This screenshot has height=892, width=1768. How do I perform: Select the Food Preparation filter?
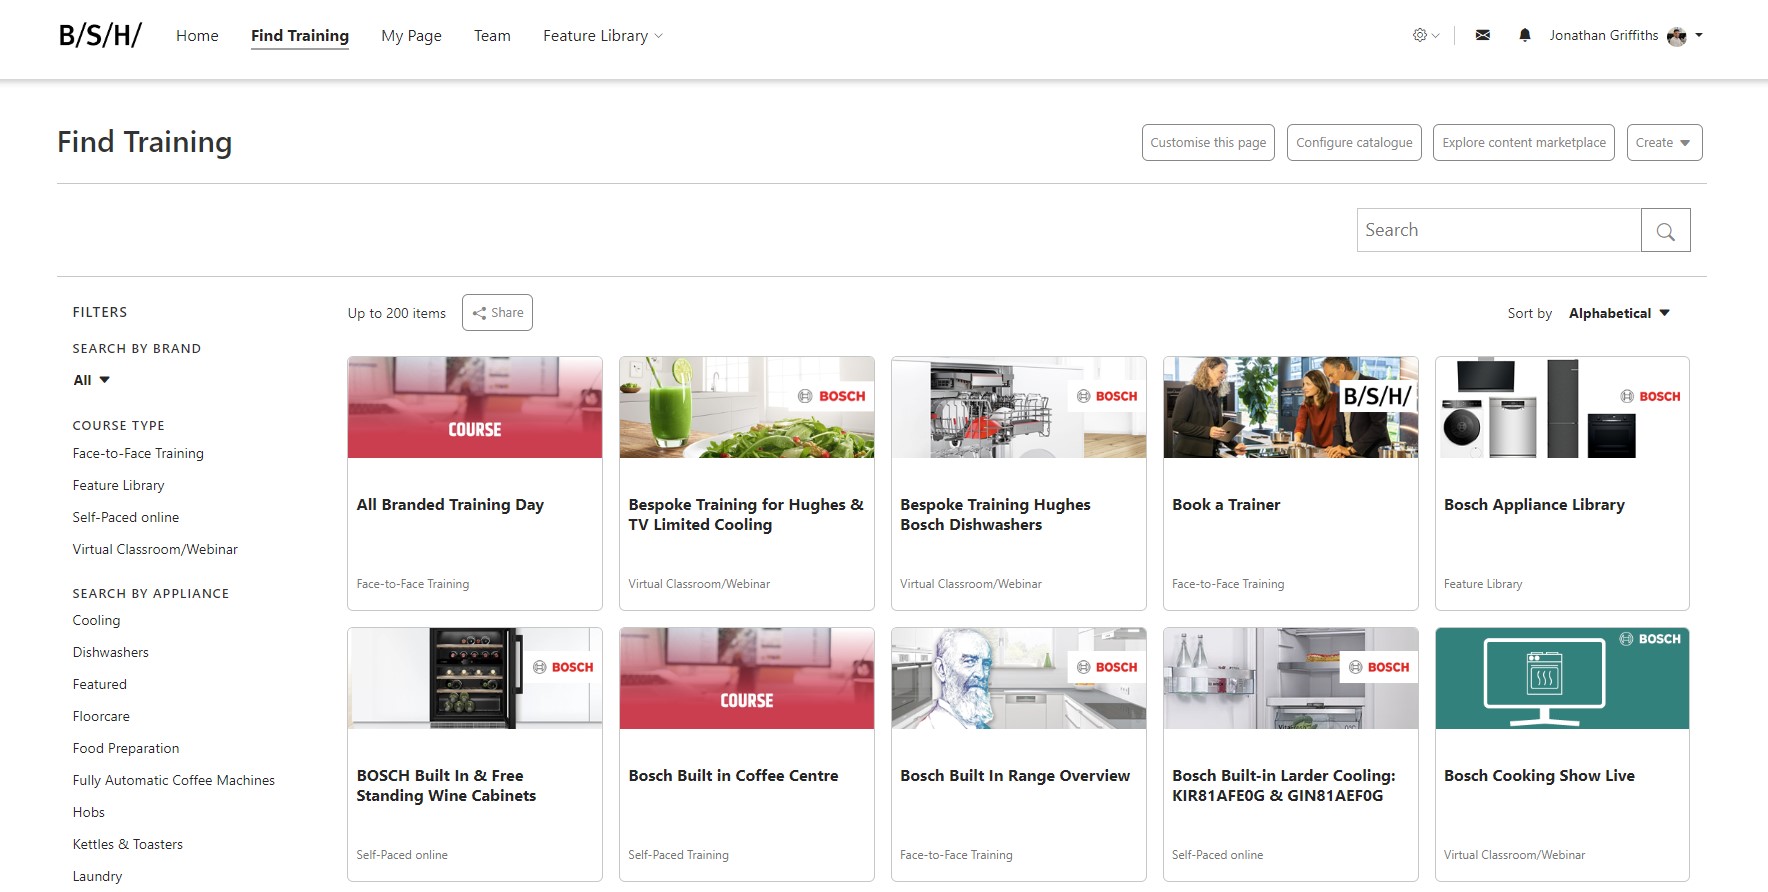click(x=126, y=748)
